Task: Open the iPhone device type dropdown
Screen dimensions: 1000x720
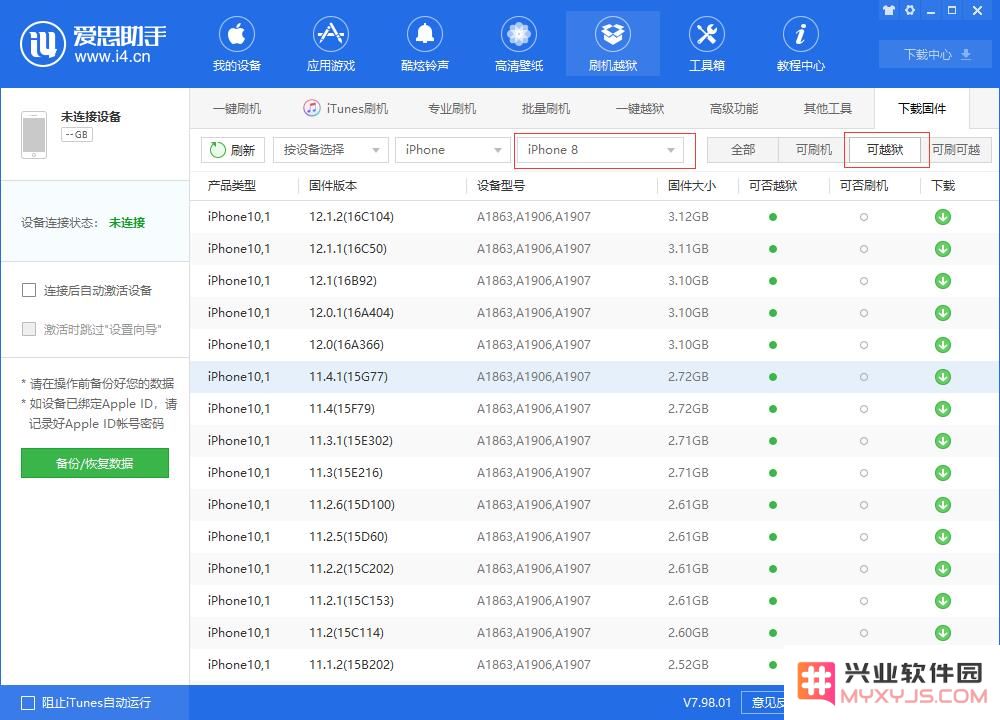Action: coord(452,150)
